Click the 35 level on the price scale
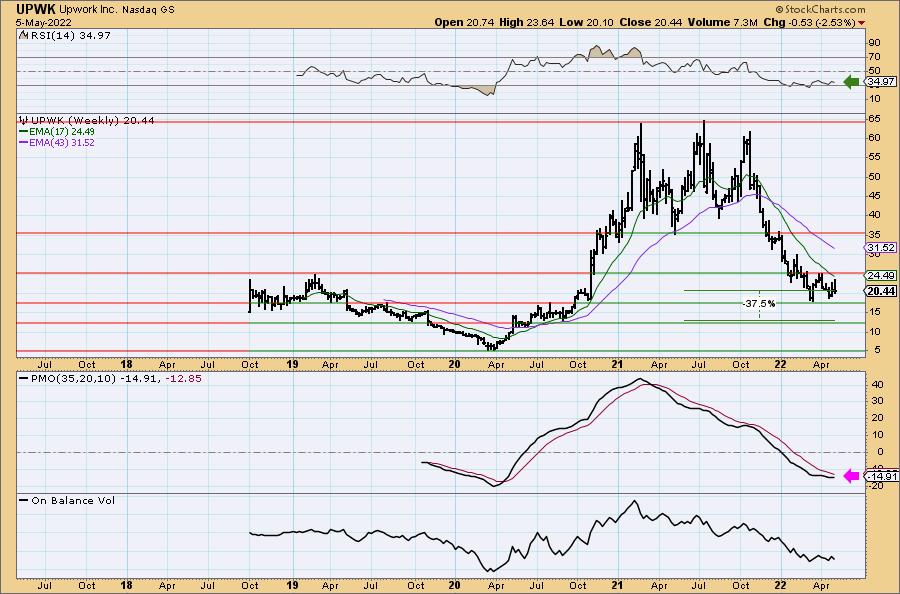 click(x=874, y=235)
